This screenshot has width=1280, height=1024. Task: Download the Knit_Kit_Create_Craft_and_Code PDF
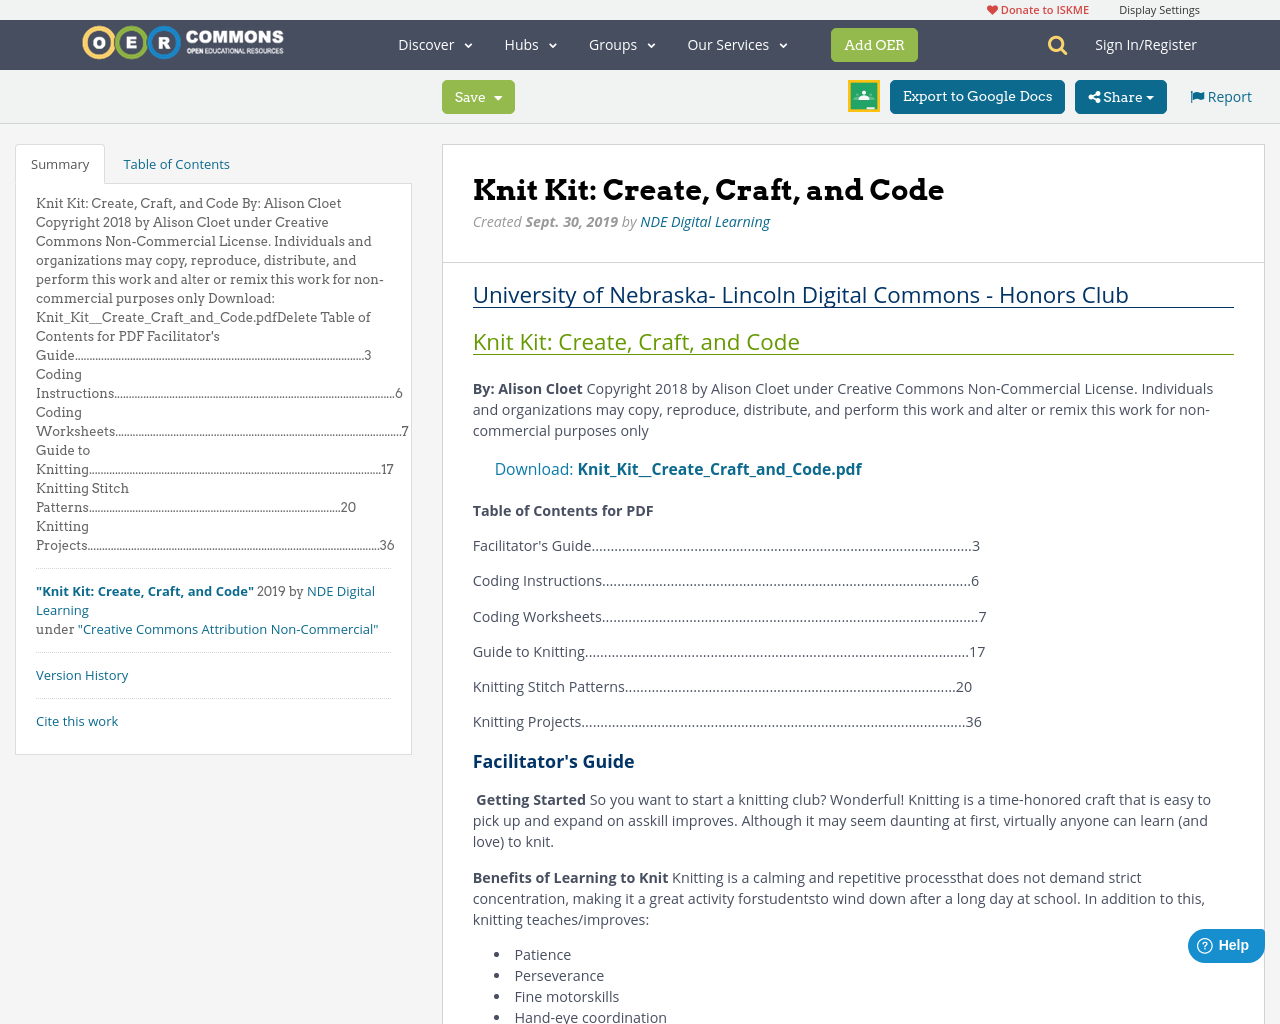coord(719,467)
